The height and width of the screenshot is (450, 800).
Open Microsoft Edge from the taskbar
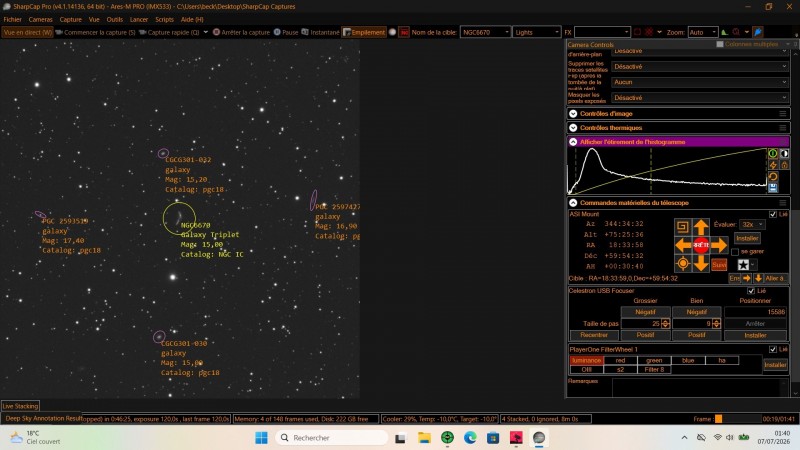(x=470, y=437)
